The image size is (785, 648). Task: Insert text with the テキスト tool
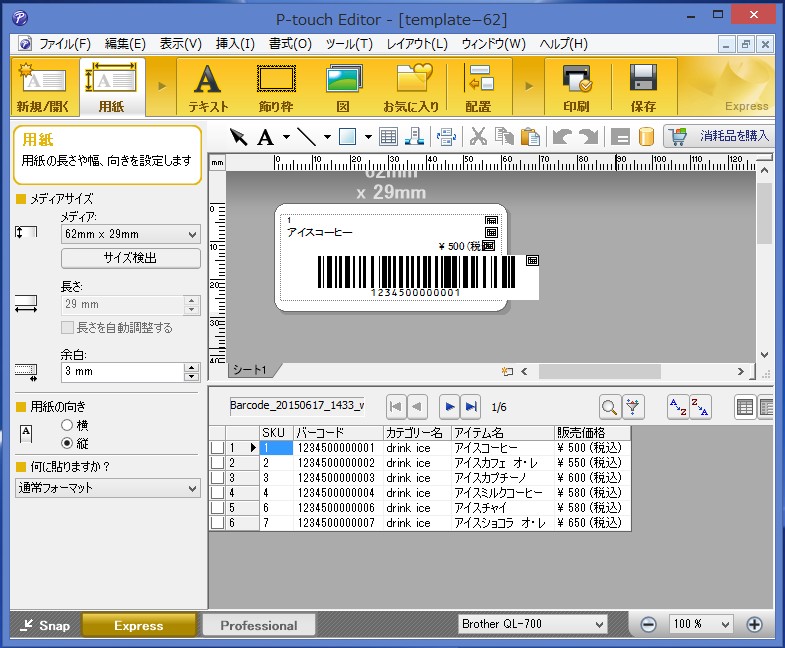[x=208, y=88]
